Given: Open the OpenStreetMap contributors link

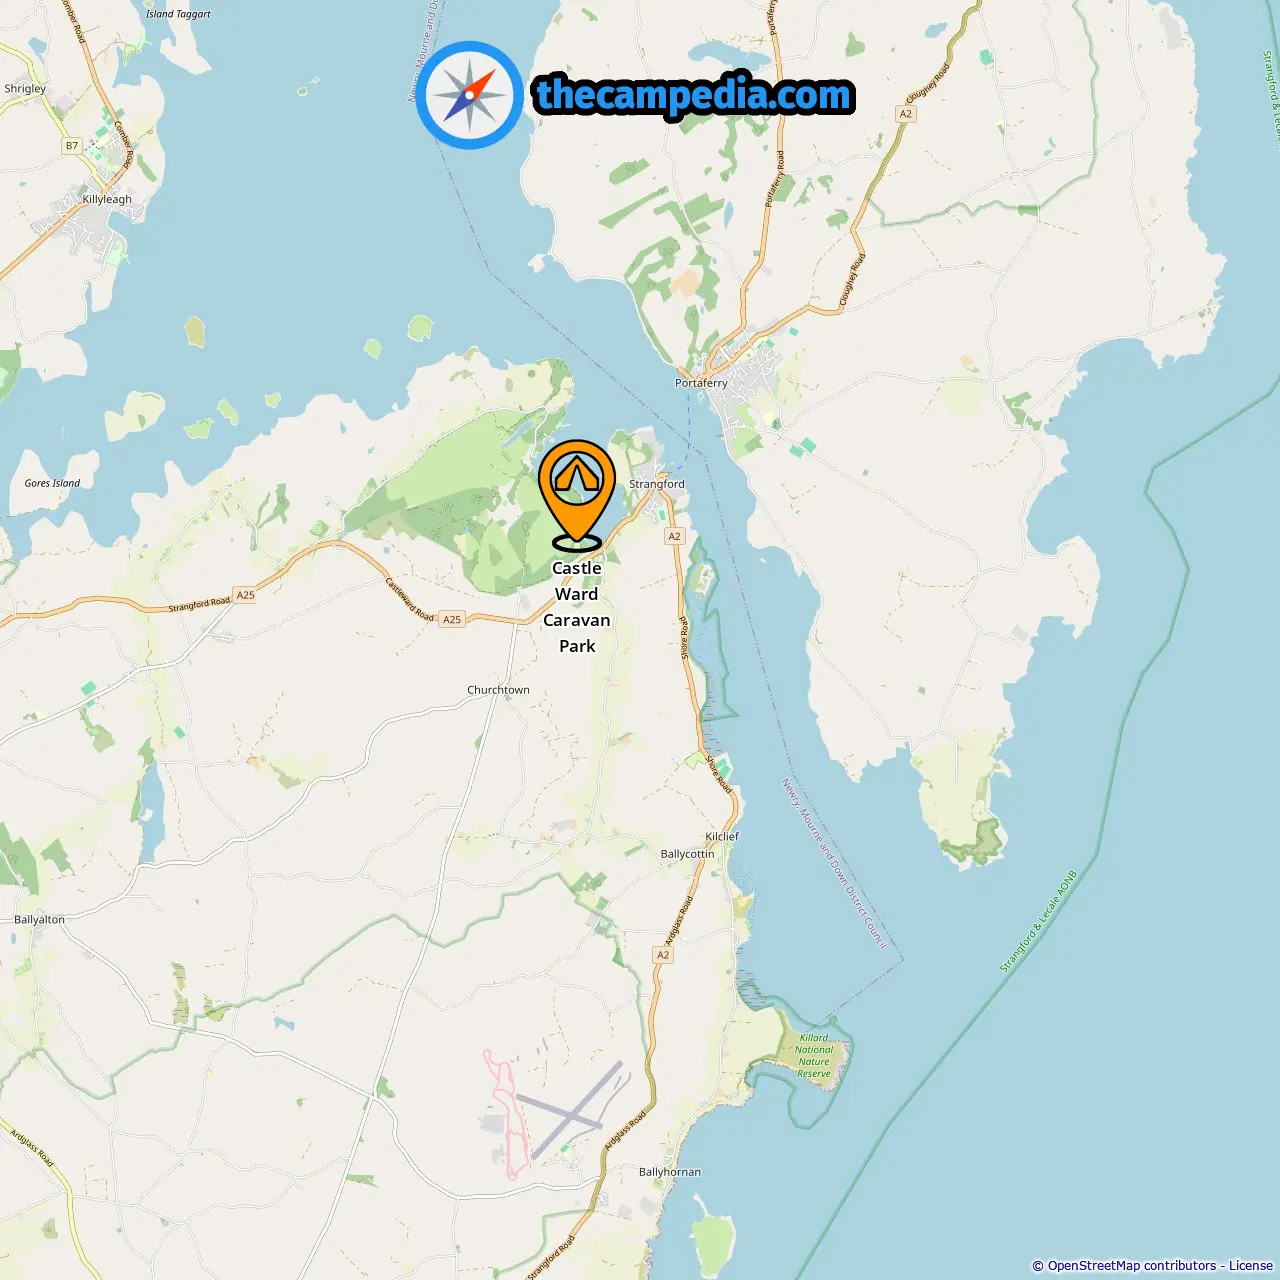Looking at the screenshot, I should click(1132, 1266).
